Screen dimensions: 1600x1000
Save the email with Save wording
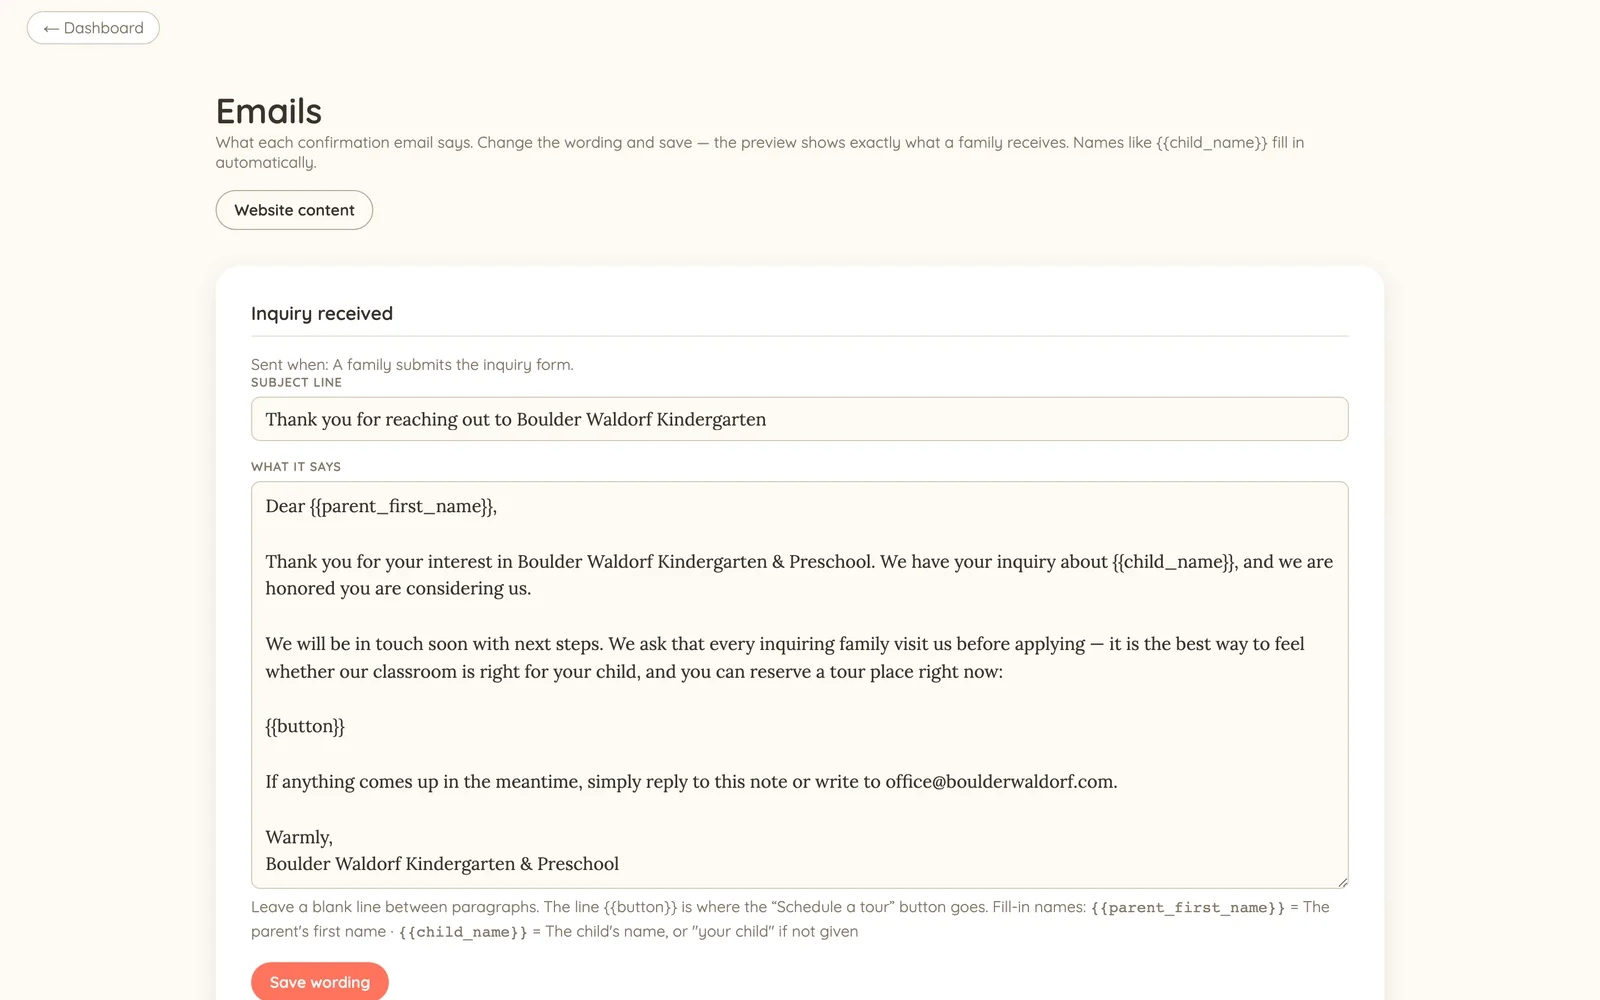pyautogui.click(x=320, y=982)
